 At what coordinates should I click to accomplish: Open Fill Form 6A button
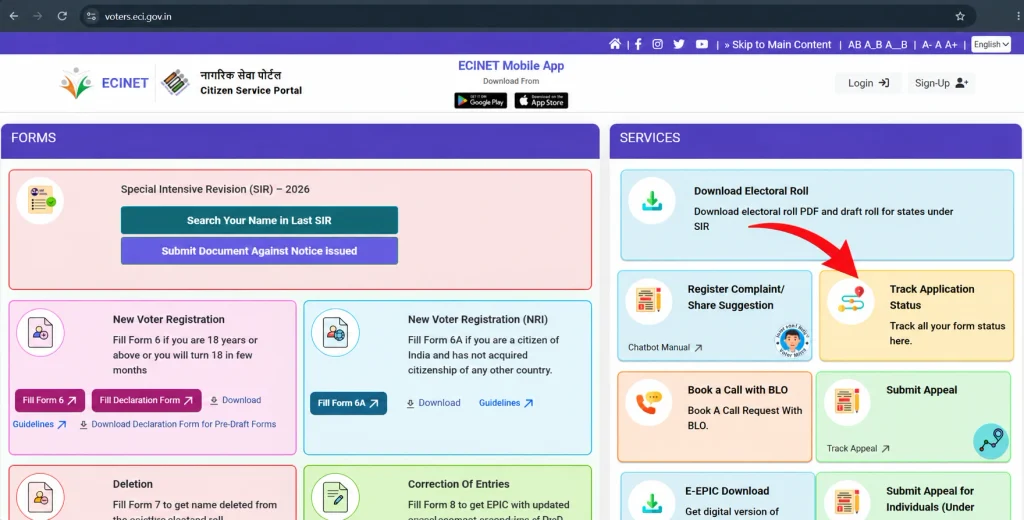click(x=348, y=403)
